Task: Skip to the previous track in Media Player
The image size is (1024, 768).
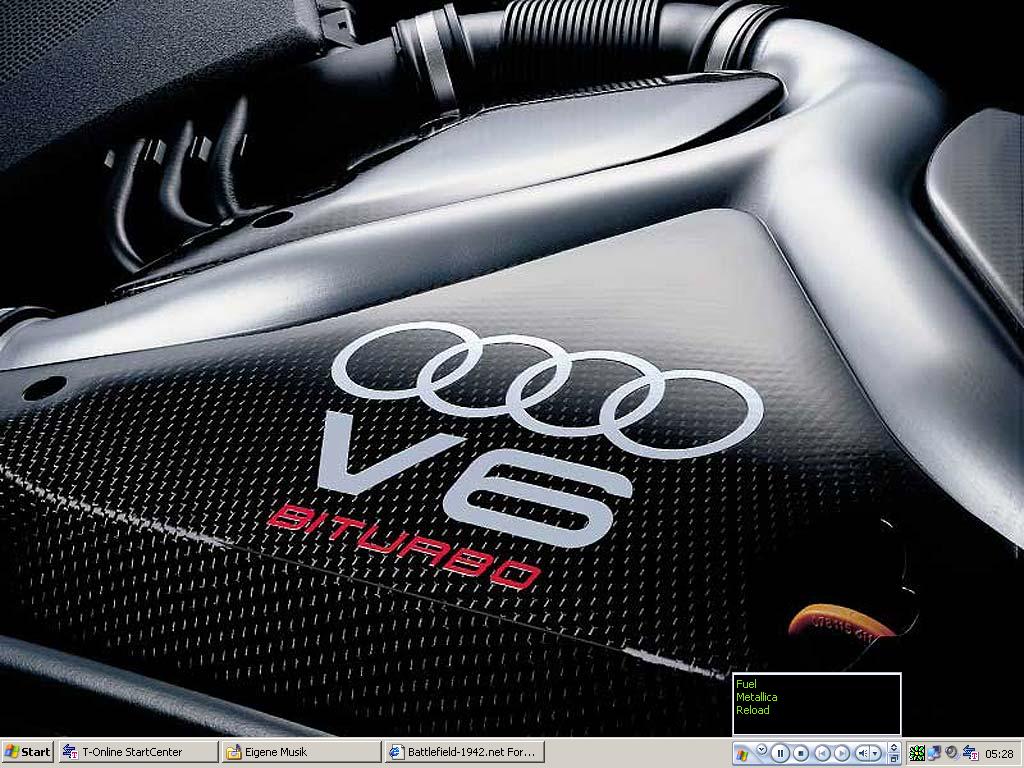Action: pyautogui.click(x=822, y=754)
